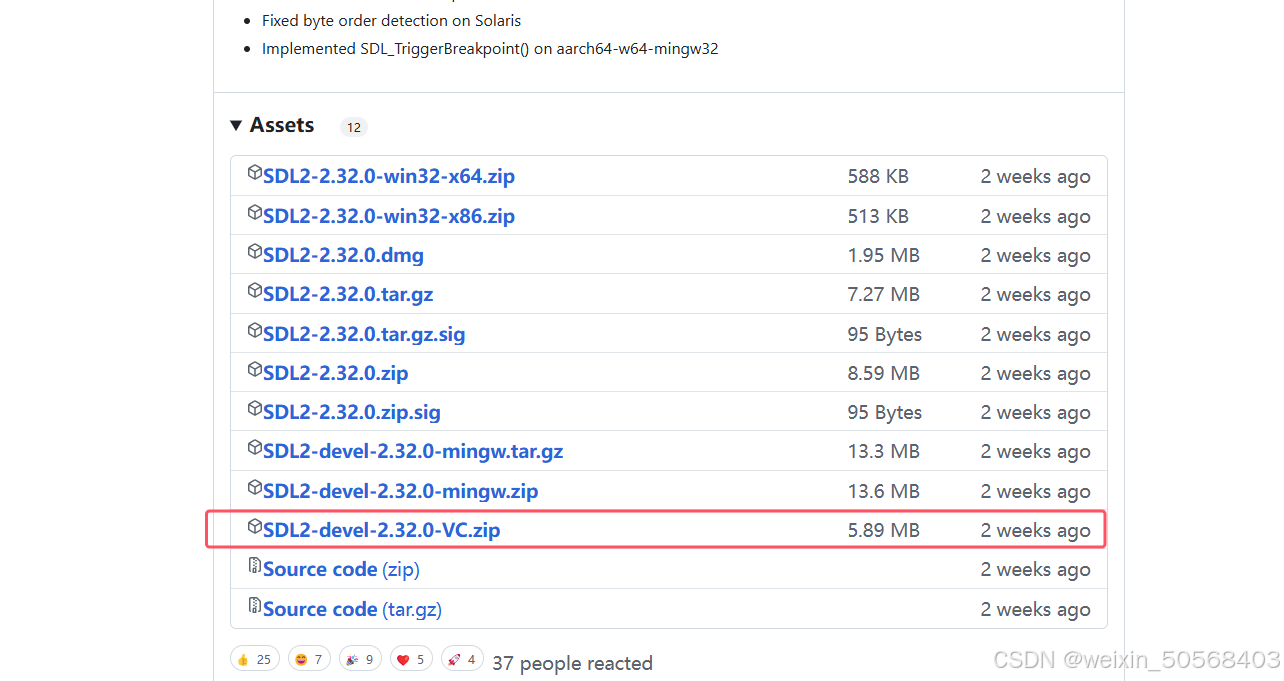Click package icon beside SDL2-2.32.0.zip.sig
Viewport: 1284px width, 681px height.
click(x=254, y=408)
